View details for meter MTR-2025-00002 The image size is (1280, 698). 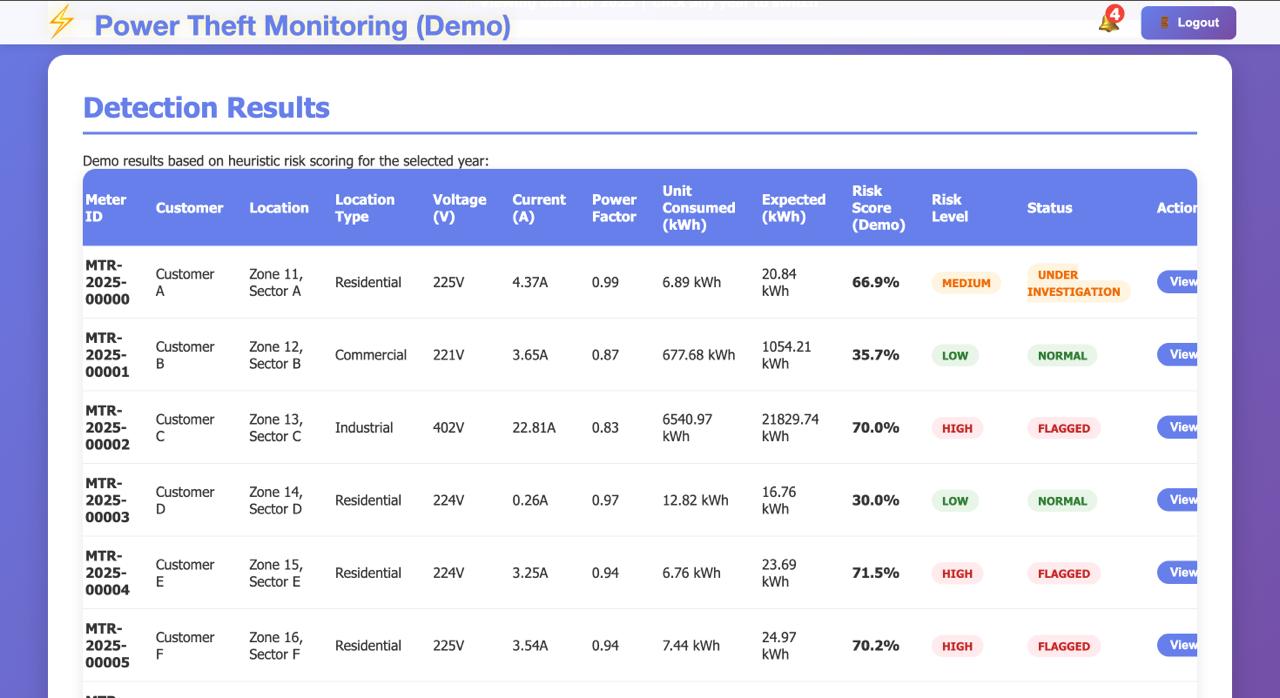pyautogui.click(x=1177, y=427)
